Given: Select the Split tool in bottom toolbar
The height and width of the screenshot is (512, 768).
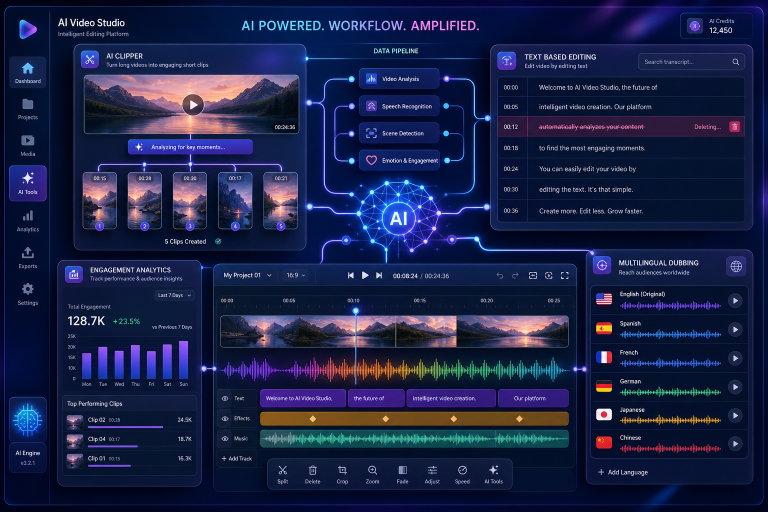Looking at the screenshot, I should 283,474.
